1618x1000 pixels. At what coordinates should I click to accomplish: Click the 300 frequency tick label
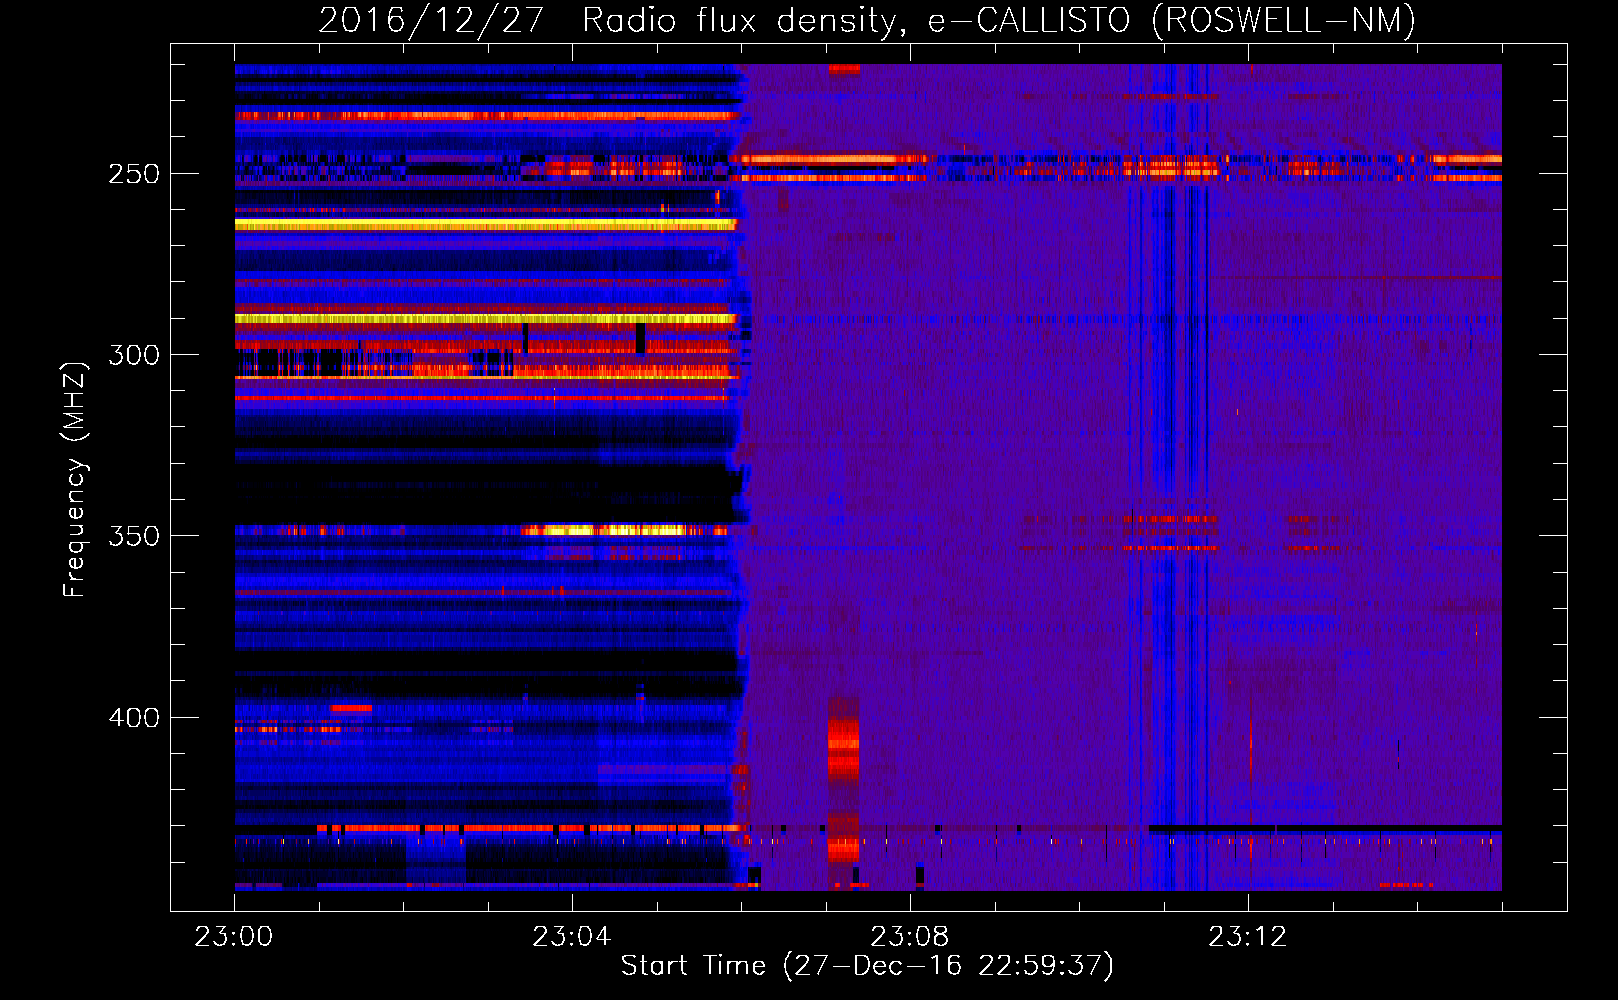tap(134, 355)
